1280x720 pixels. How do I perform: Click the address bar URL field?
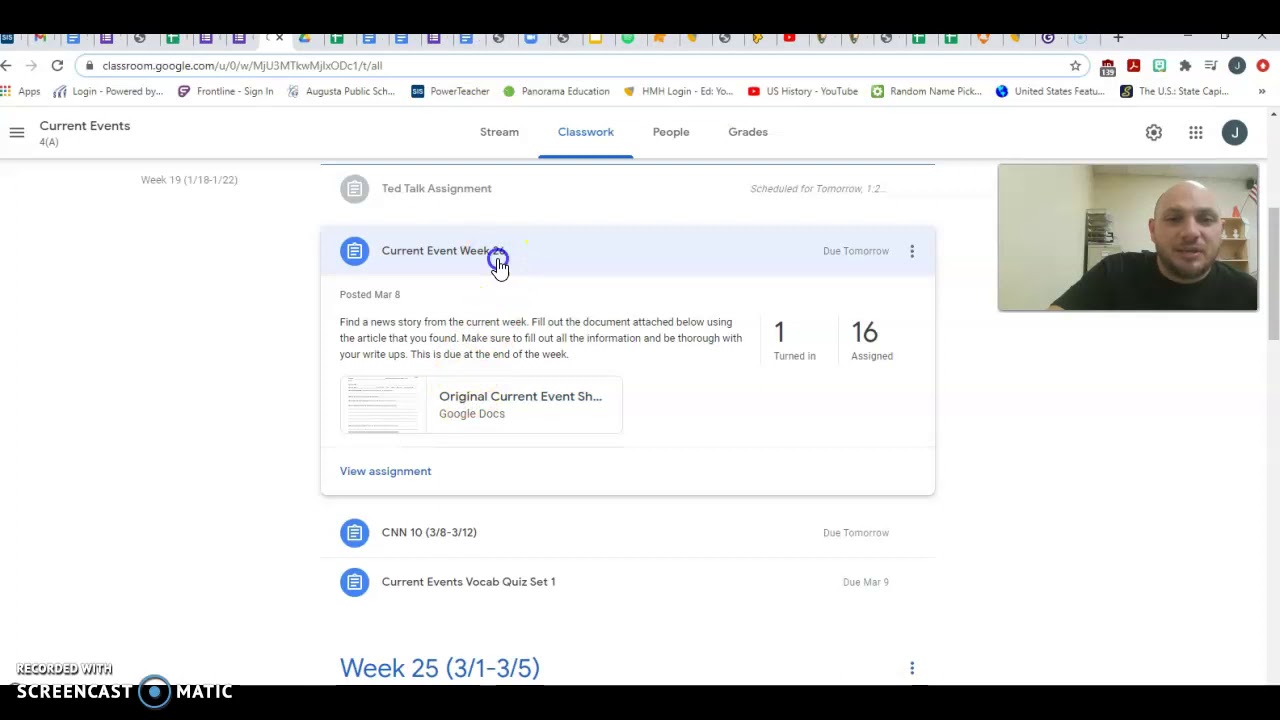tap(580, 65)
